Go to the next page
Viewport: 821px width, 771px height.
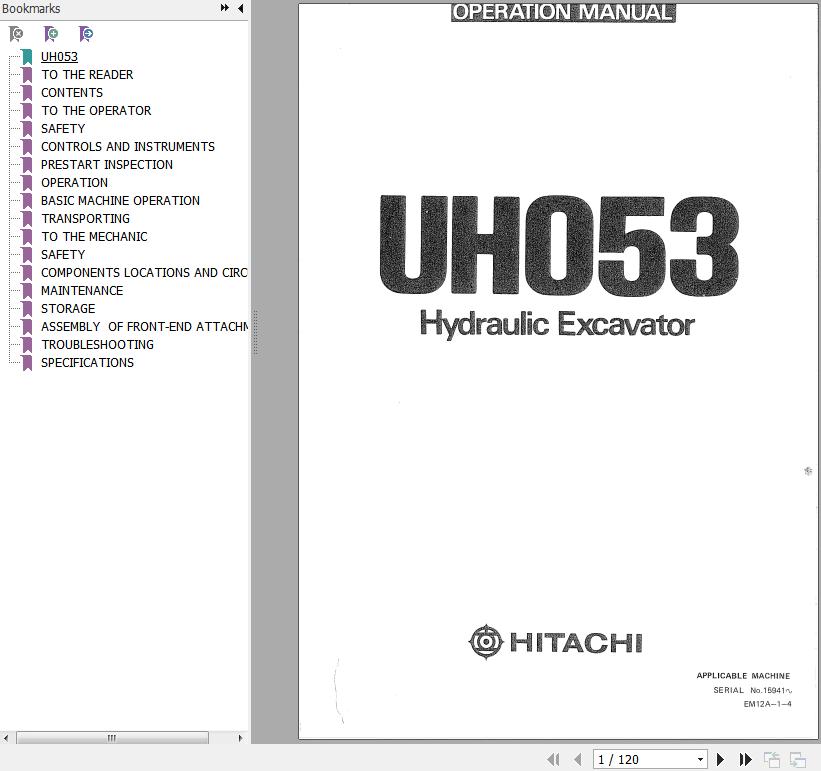[x=720, y=759]
